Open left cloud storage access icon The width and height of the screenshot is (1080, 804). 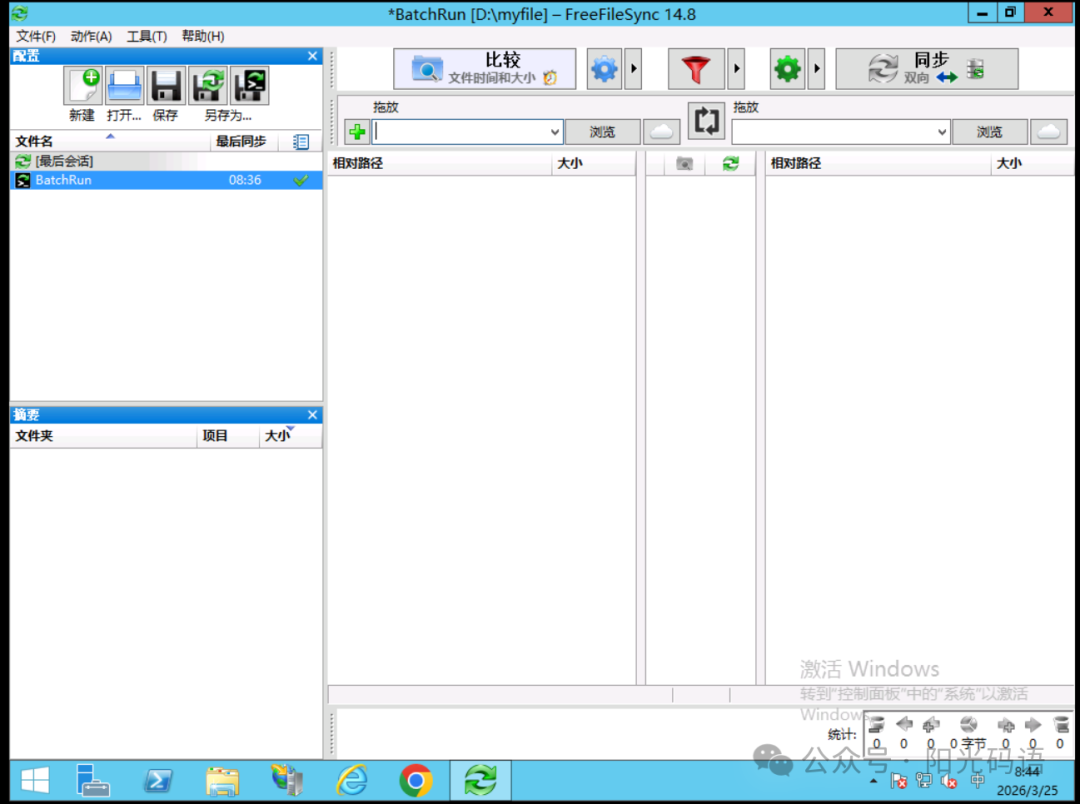pos(661,132)
